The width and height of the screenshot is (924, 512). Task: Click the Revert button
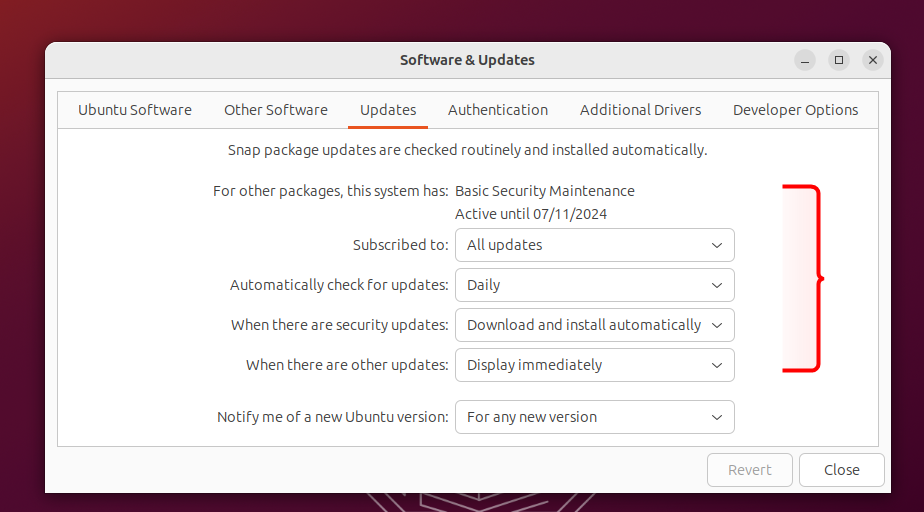coord(750,470)
